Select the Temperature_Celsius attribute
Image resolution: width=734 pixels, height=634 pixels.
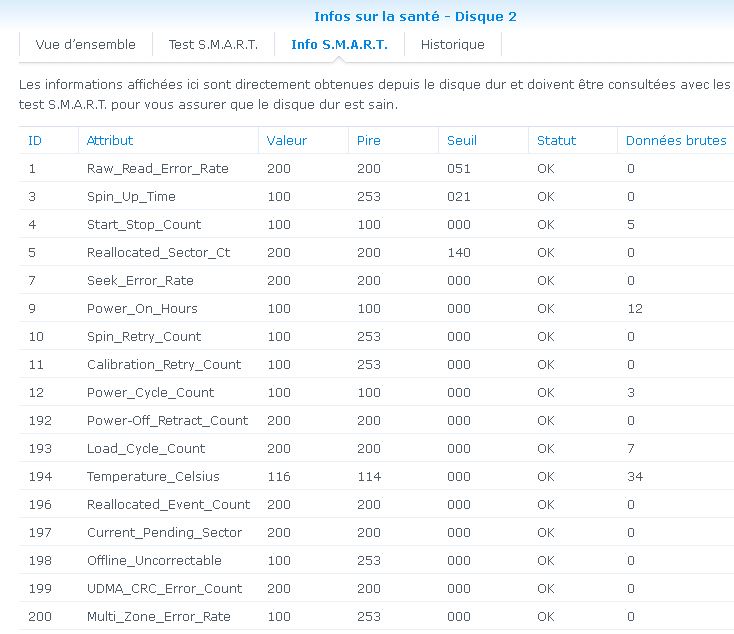(x=153, y=477)
